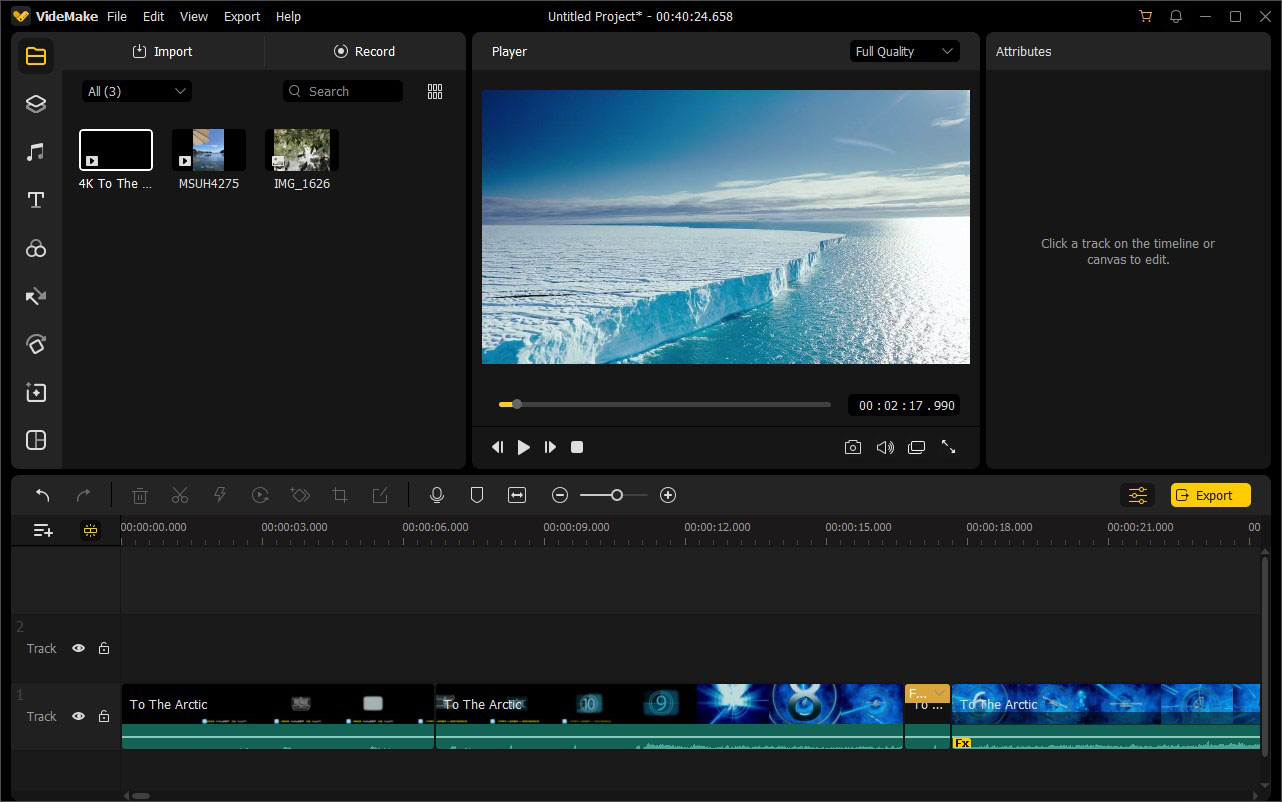Open the Filters panel below the Text tool
Screen dimensions: 1282x802
[x=35, y=248]
